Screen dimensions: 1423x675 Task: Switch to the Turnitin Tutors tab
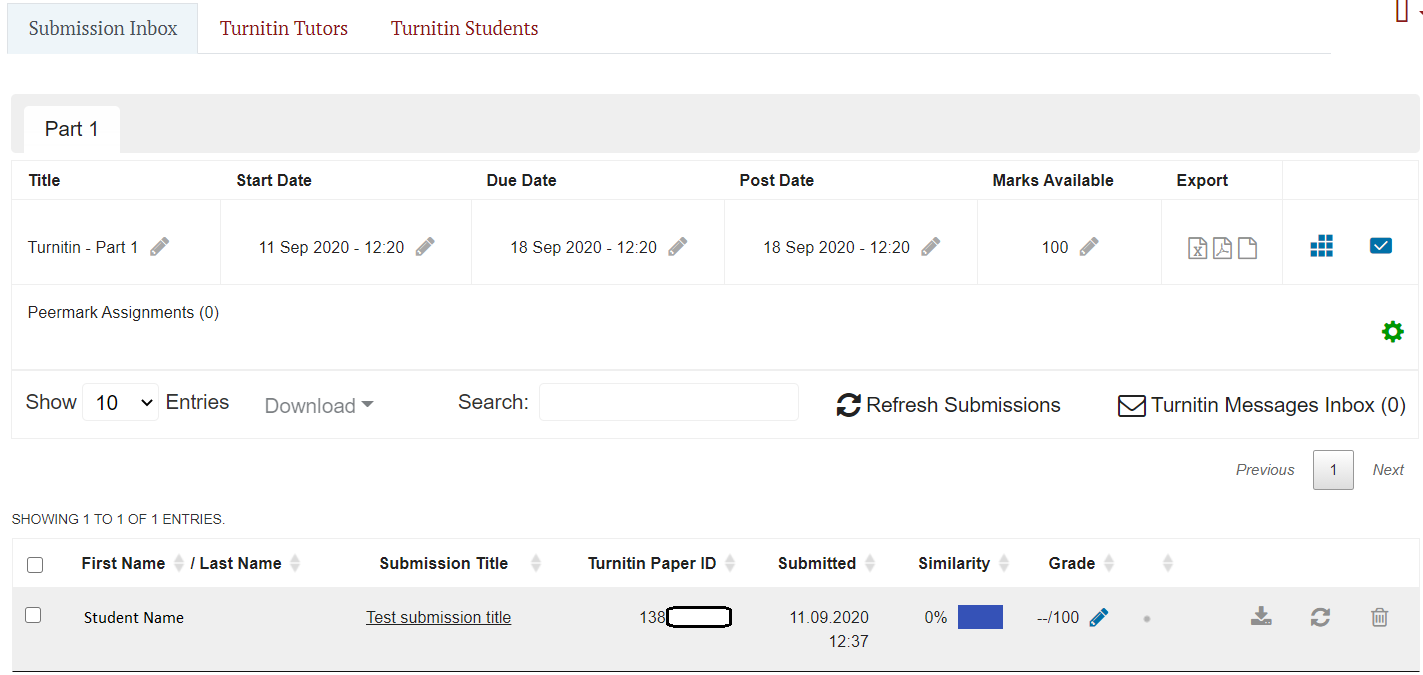click(x=284, y=28)
